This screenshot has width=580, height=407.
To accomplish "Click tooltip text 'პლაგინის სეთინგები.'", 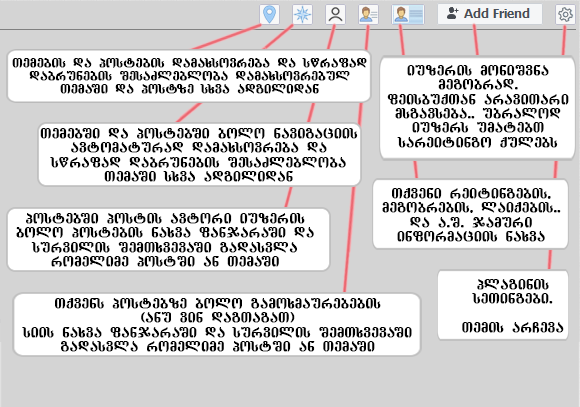I will [513, 291].
